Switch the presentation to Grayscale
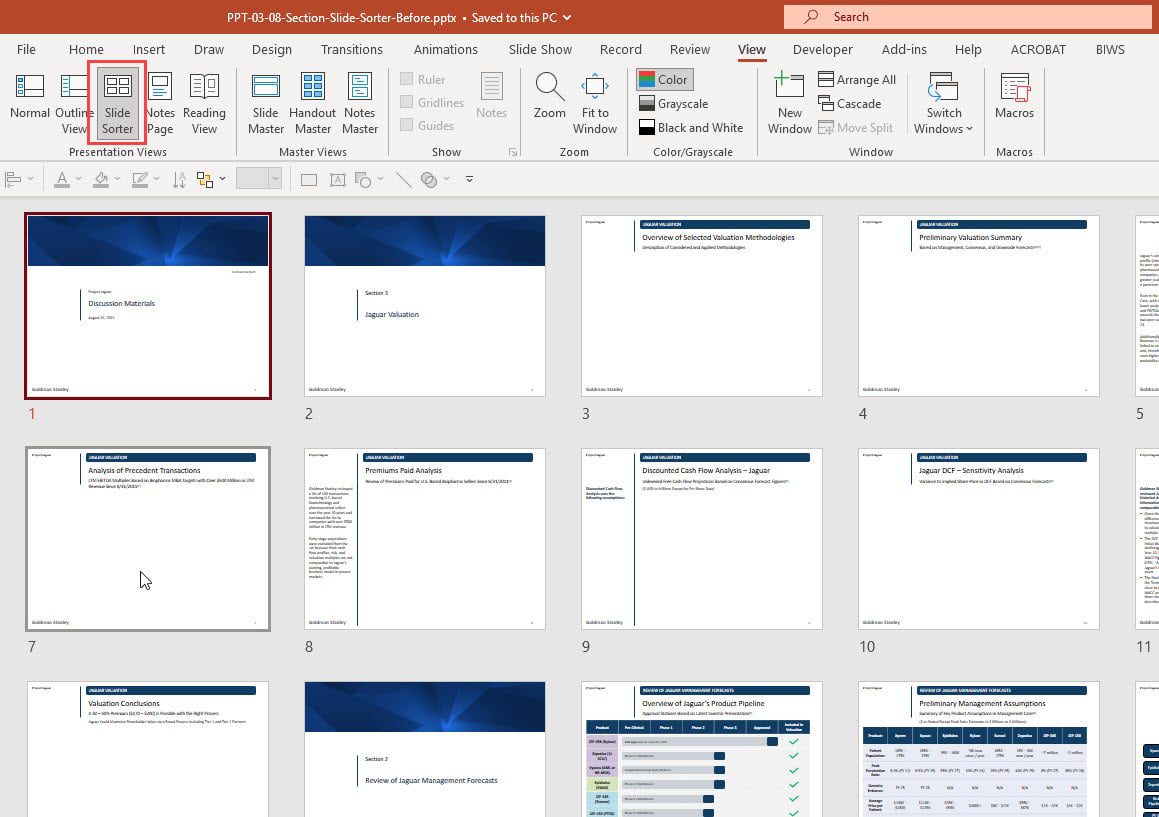This screenshot has width=1159, height=817. tap(683, 103)
